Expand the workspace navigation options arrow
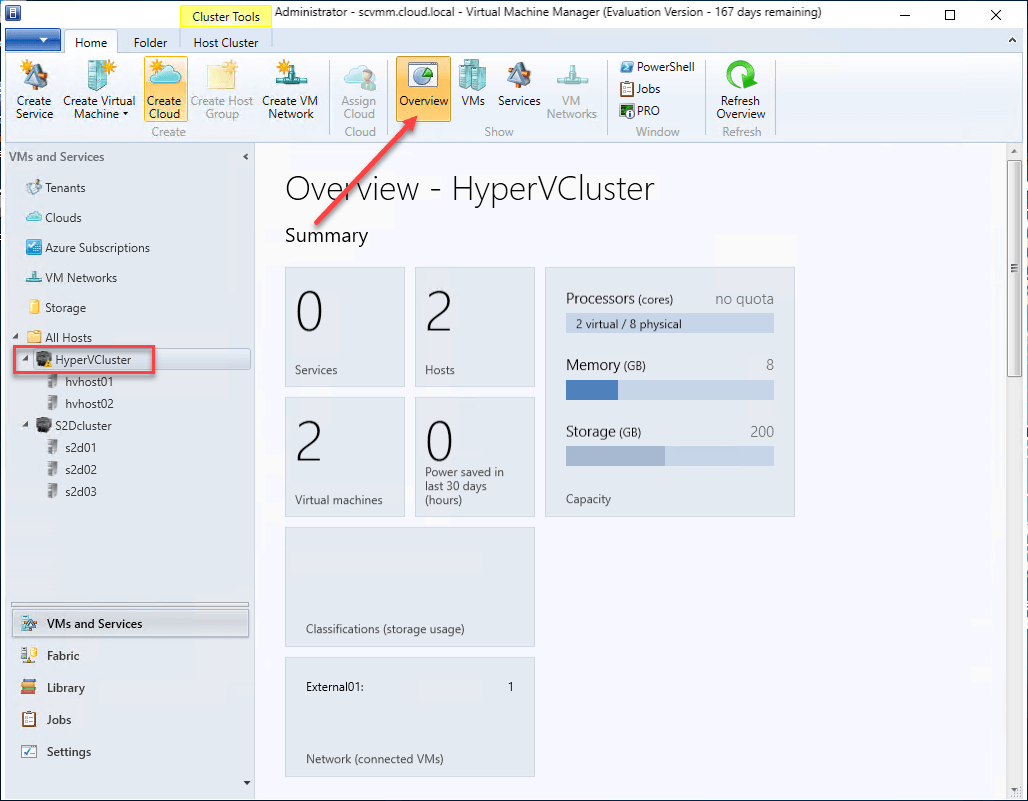 tap(247, 783)
